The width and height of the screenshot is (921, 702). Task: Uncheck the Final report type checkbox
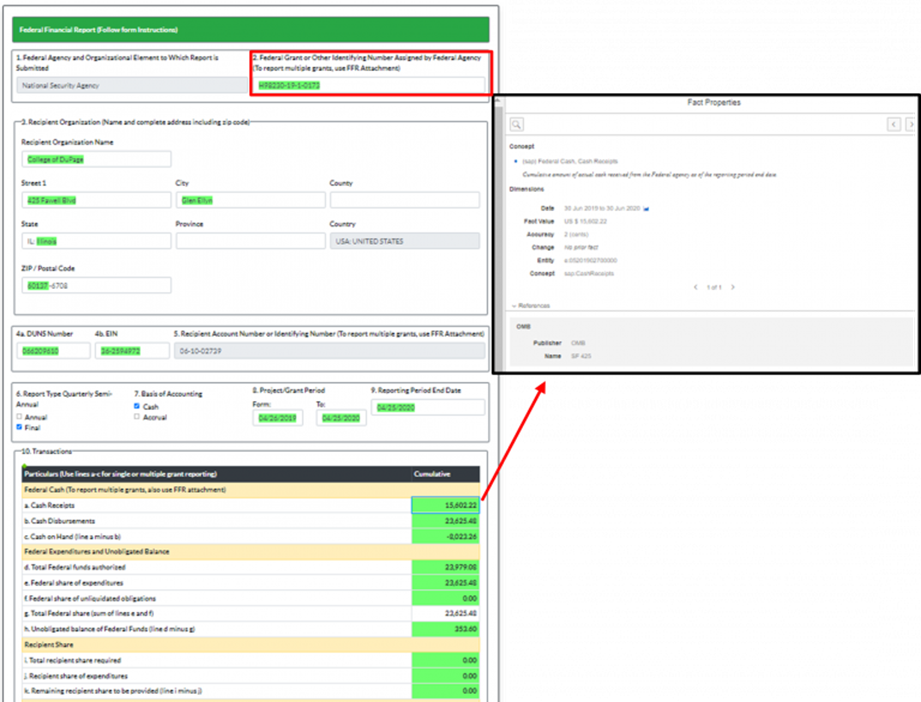(19, 426)
